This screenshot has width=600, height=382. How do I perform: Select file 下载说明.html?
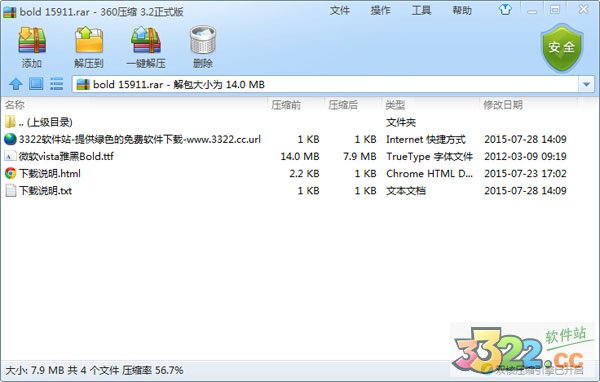pyautogui.click(x=285, y=173)
